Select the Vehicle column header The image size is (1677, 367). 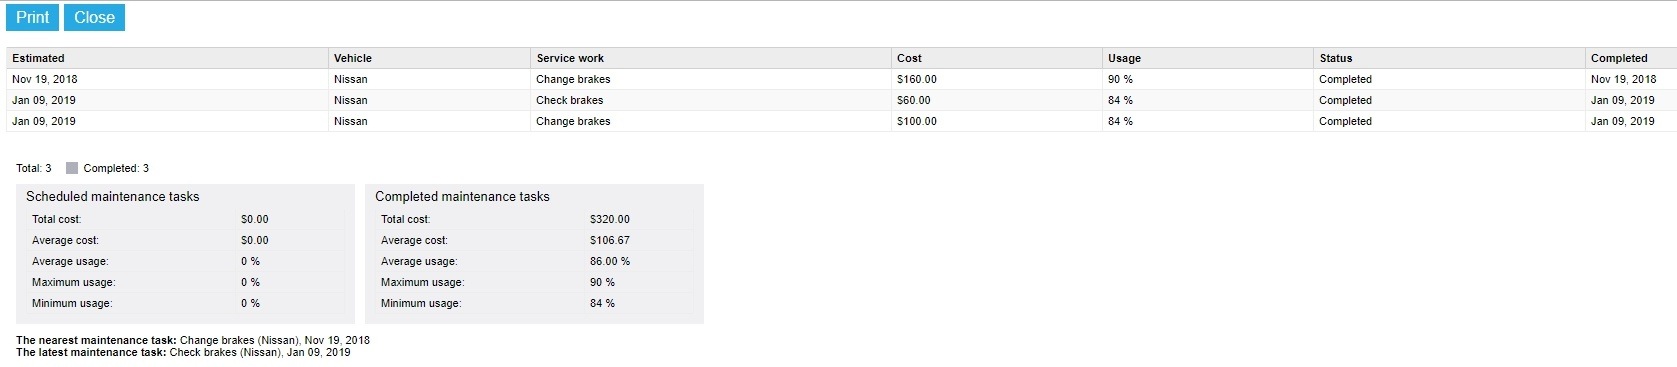coord(429,58)
